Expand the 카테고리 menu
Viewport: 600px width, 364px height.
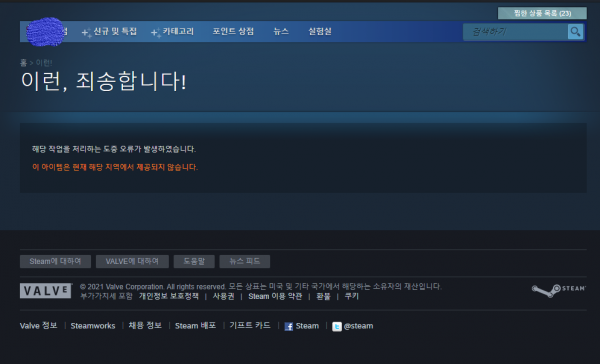(x=173, y=31)
